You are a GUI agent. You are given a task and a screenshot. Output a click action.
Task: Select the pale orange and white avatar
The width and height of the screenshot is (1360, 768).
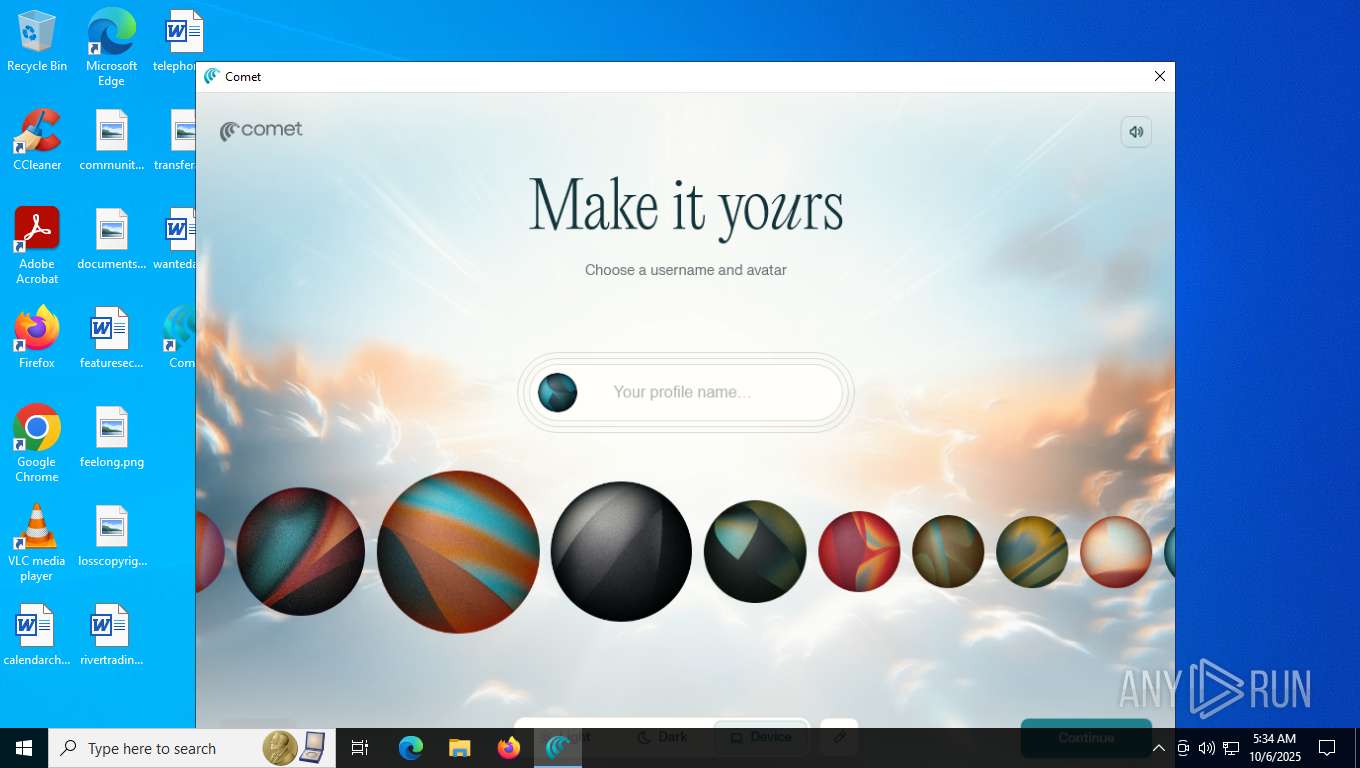point(1116,552)
